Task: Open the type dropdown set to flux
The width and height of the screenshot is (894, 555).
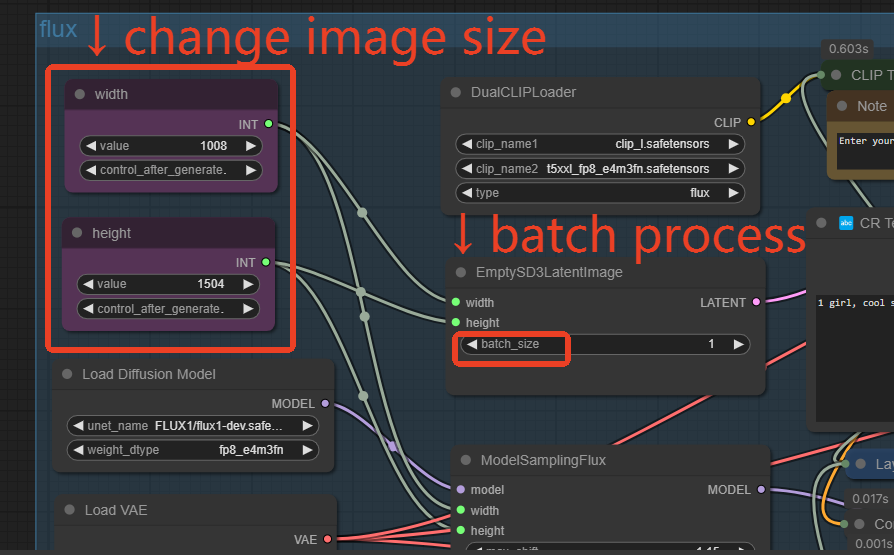Action: [x=600, y=193]
